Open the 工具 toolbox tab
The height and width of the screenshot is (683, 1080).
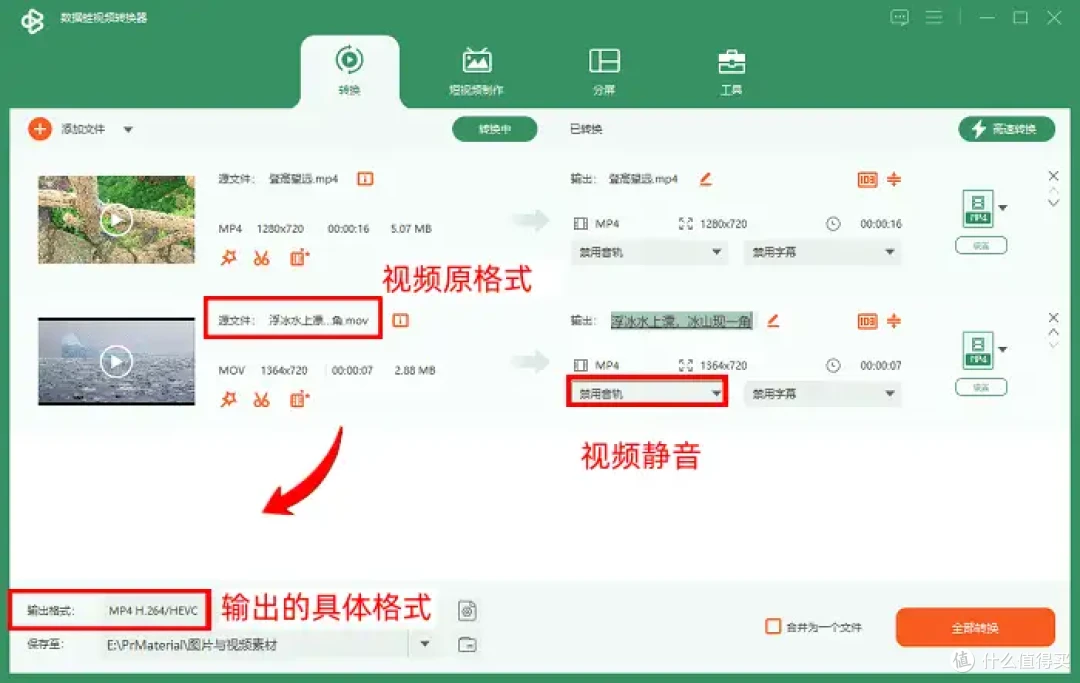[731, 71]
